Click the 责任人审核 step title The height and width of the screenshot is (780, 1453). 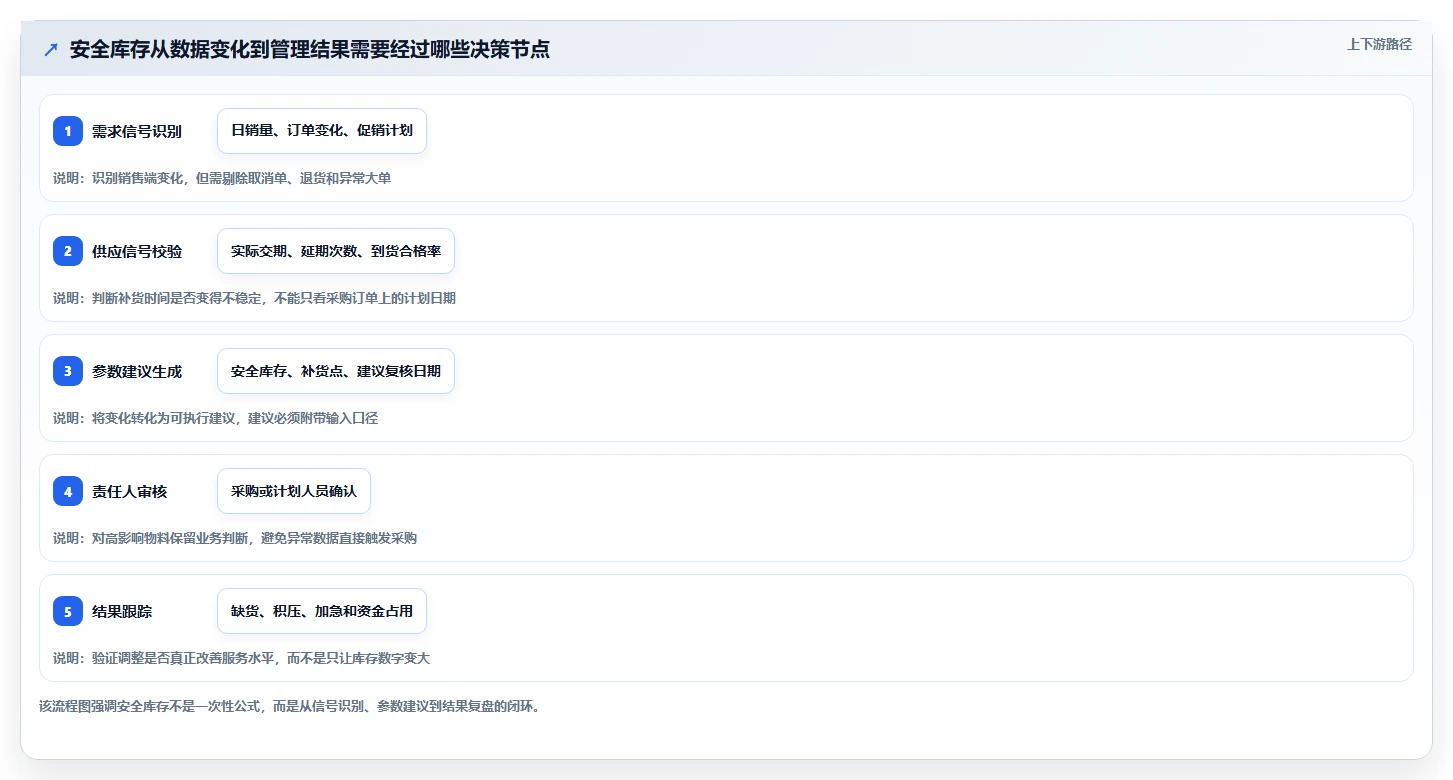coord(130,491)
